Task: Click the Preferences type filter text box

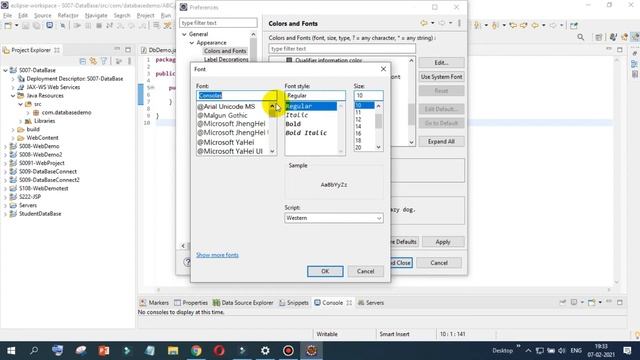Action: 218,23
